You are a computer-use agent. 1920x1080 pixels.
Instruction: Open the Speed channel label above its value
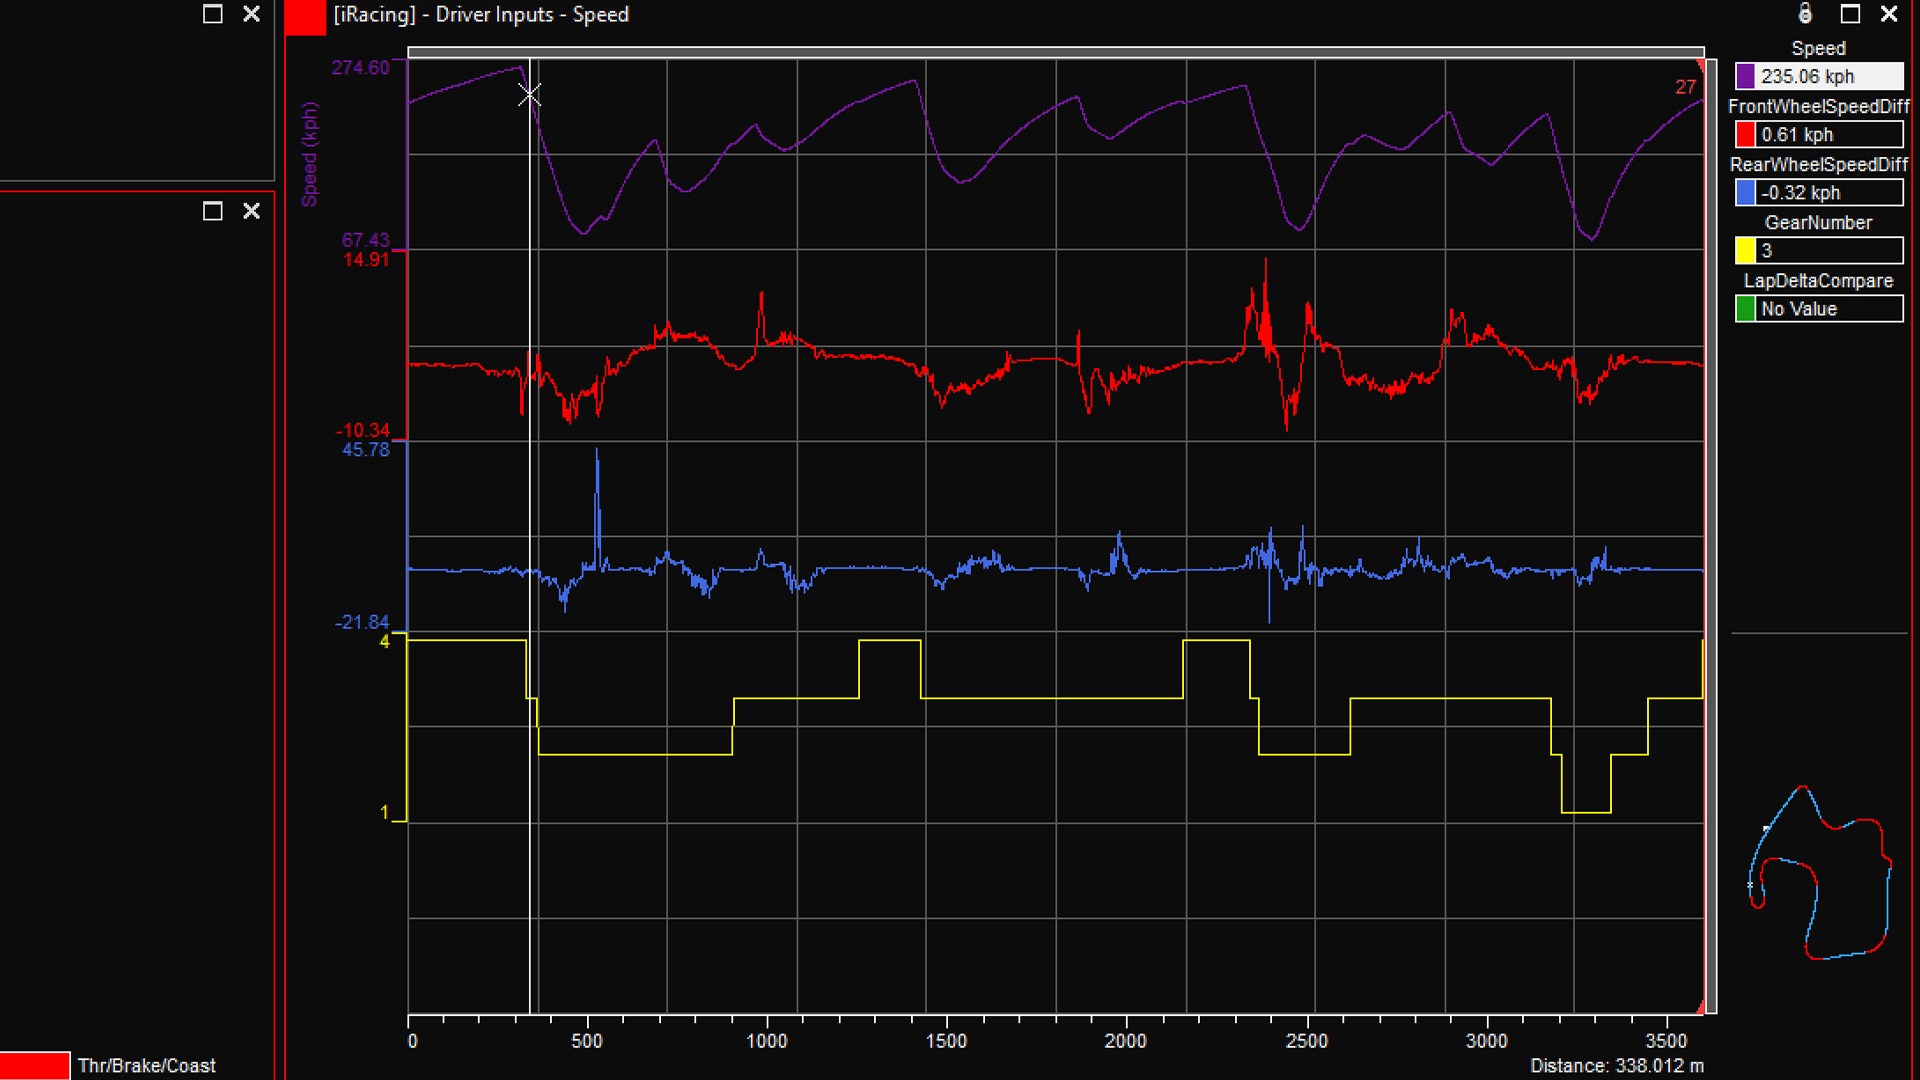(1817, 48)
